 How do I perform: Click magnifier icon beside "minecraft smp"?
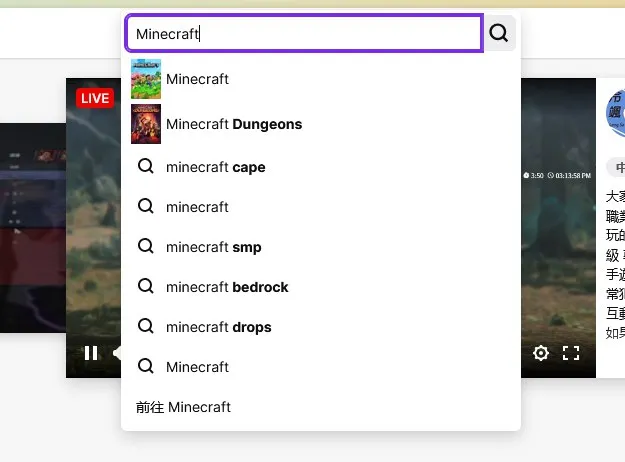(146, 246)
